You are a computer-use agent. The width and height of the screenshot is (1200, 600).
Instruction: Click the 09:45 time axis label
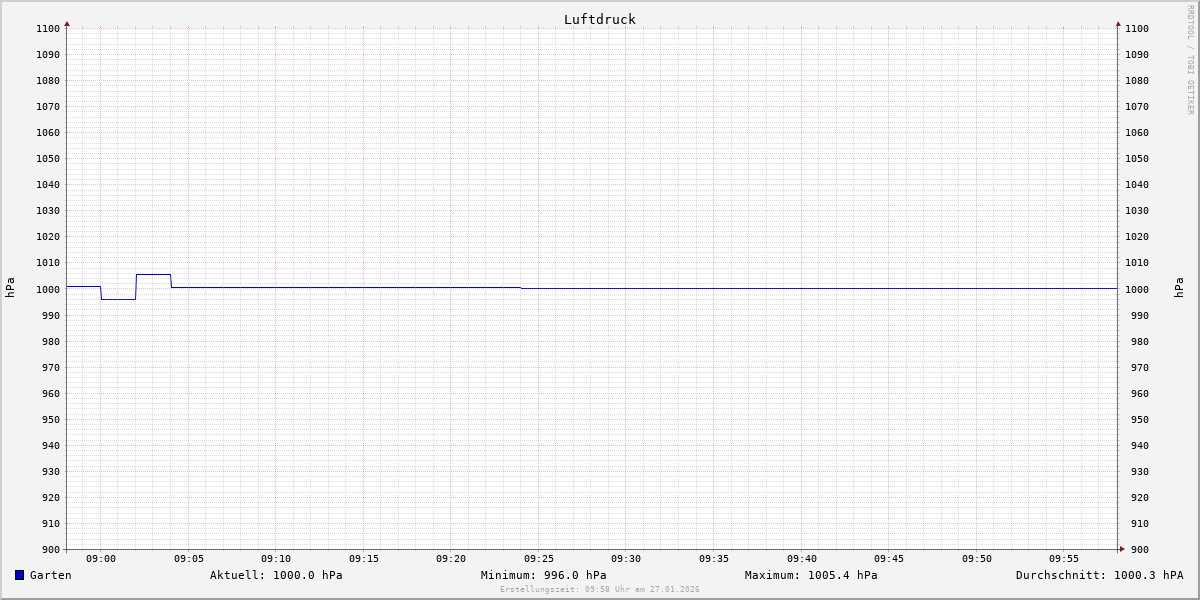tap(889, 559)
